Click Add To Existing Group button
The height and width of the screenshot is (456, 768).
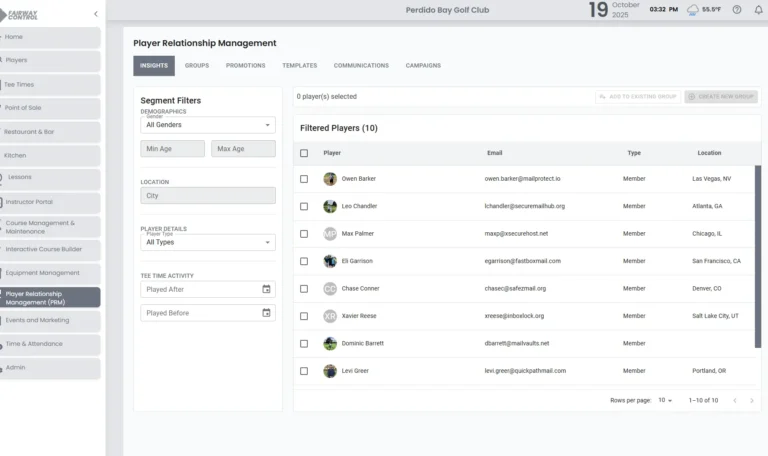click(x=637, y=97)
